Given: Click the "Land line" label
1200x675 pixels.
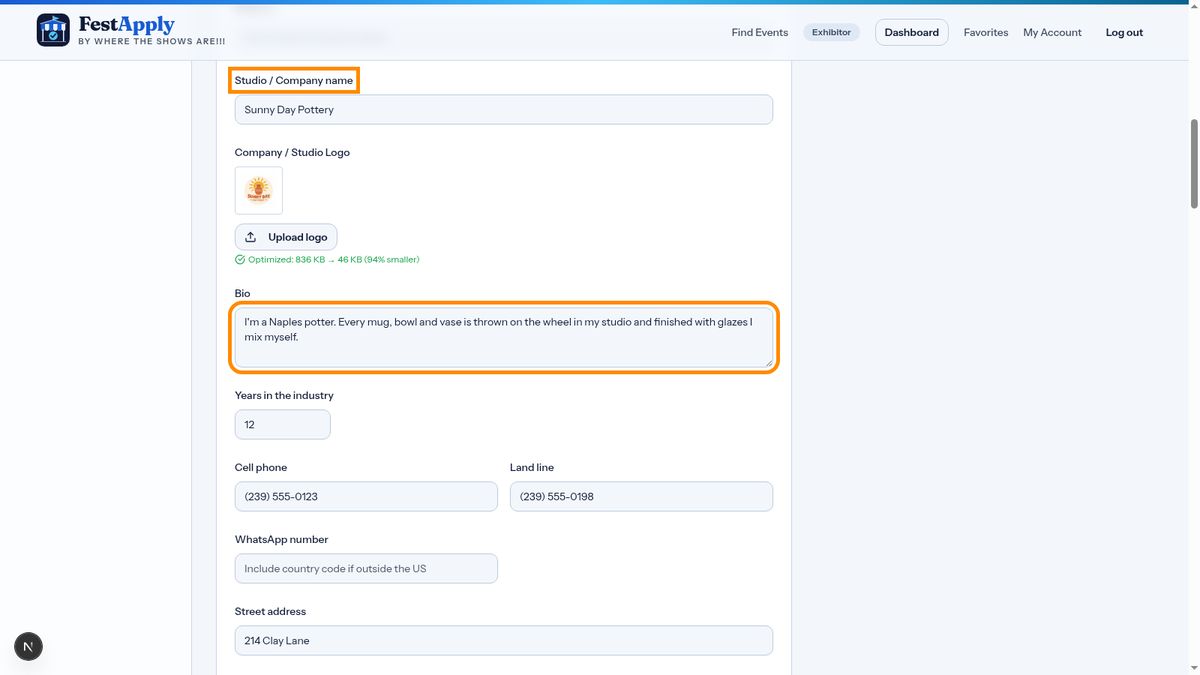Looking at the screenshot, I should pos(532,468).
